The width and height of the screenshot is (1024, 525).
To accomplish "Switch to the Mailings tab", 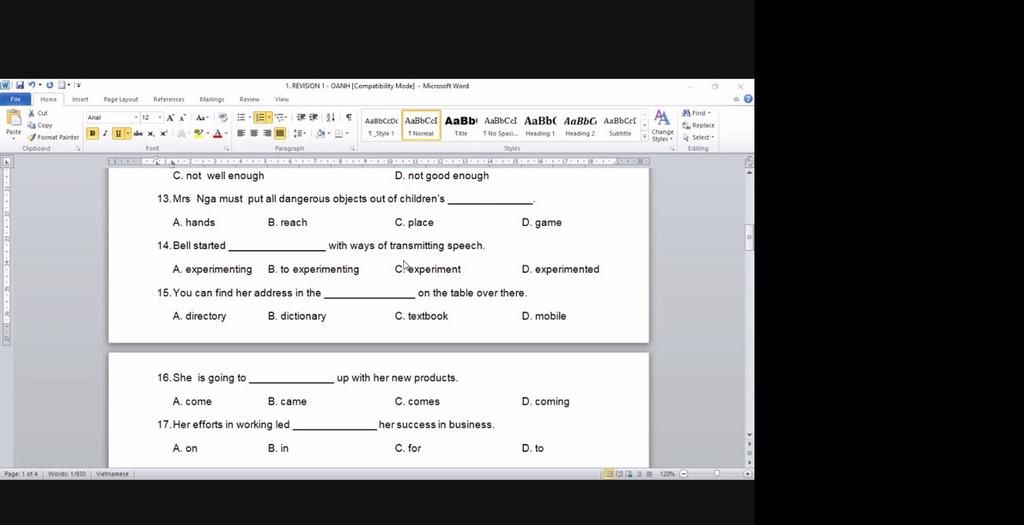I will point(212,99).
